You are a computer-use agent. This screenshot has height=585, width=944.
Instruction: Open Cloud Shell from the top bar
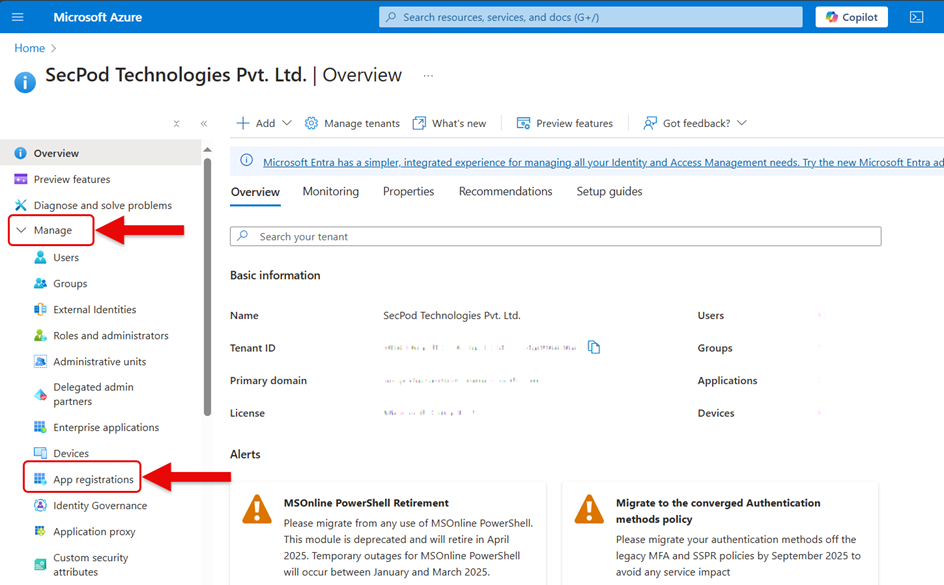(916, 17)
